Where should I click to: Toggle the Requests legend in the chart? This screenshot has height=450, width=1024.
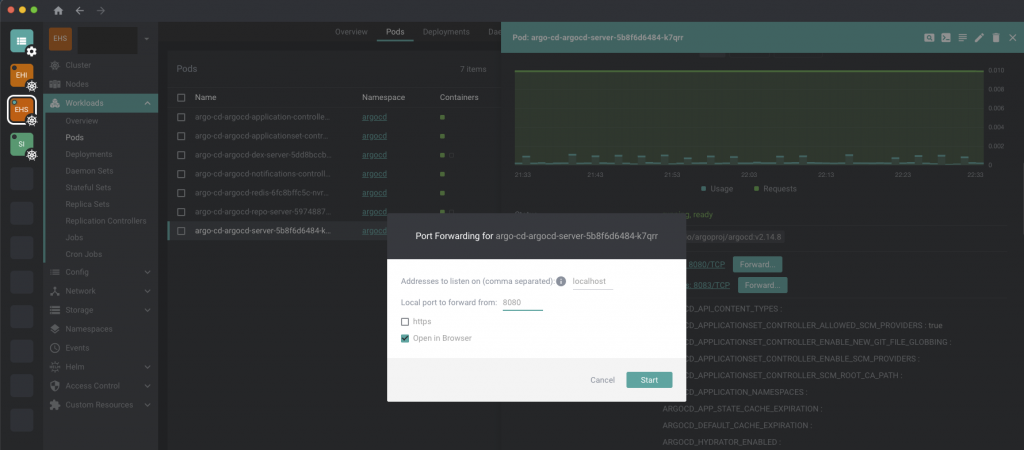(x=775, y=189)
